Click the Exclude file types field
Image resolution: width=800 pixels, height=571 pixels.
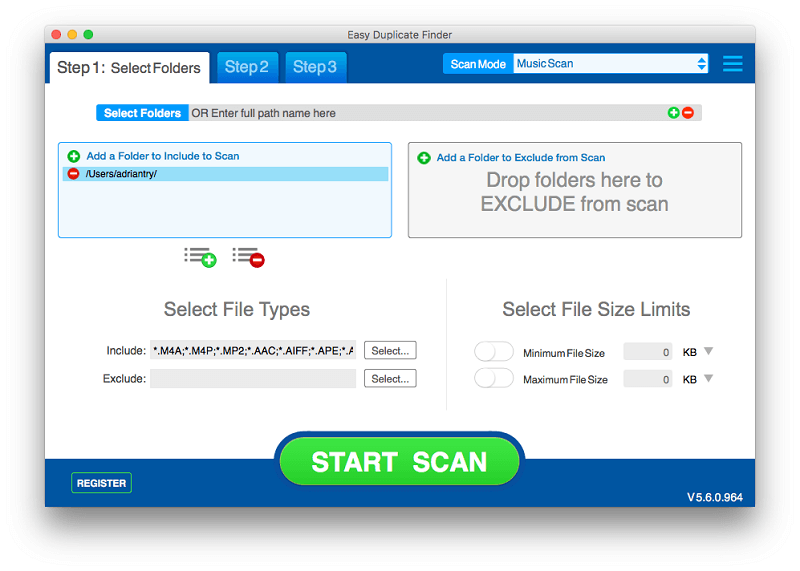[253, 379]
